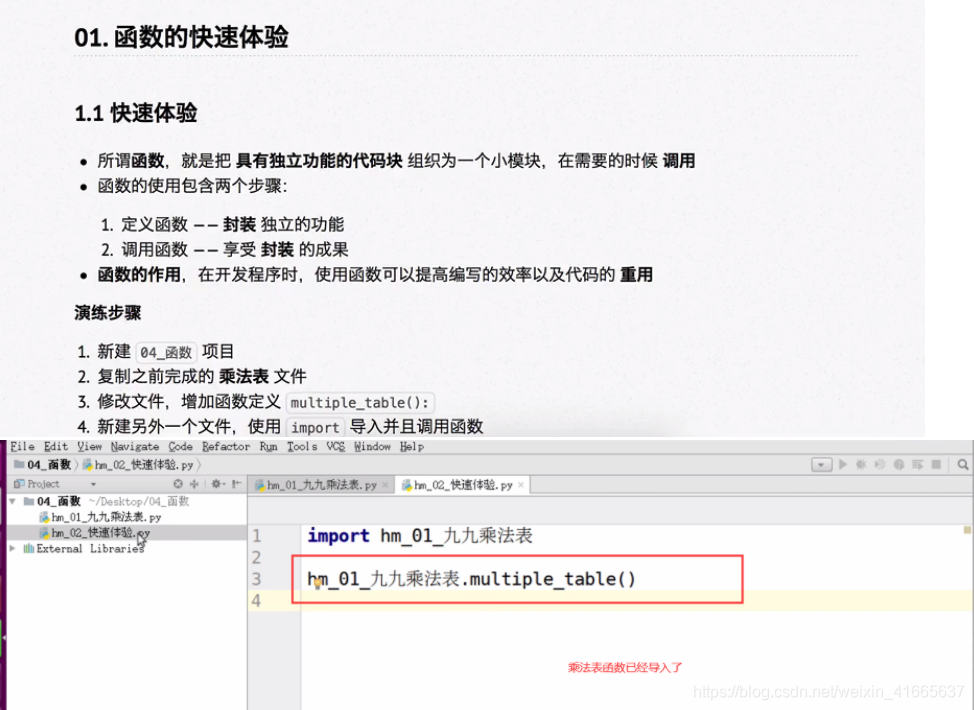Open Search Everywhere with the magnifier icon

point(962,464)
